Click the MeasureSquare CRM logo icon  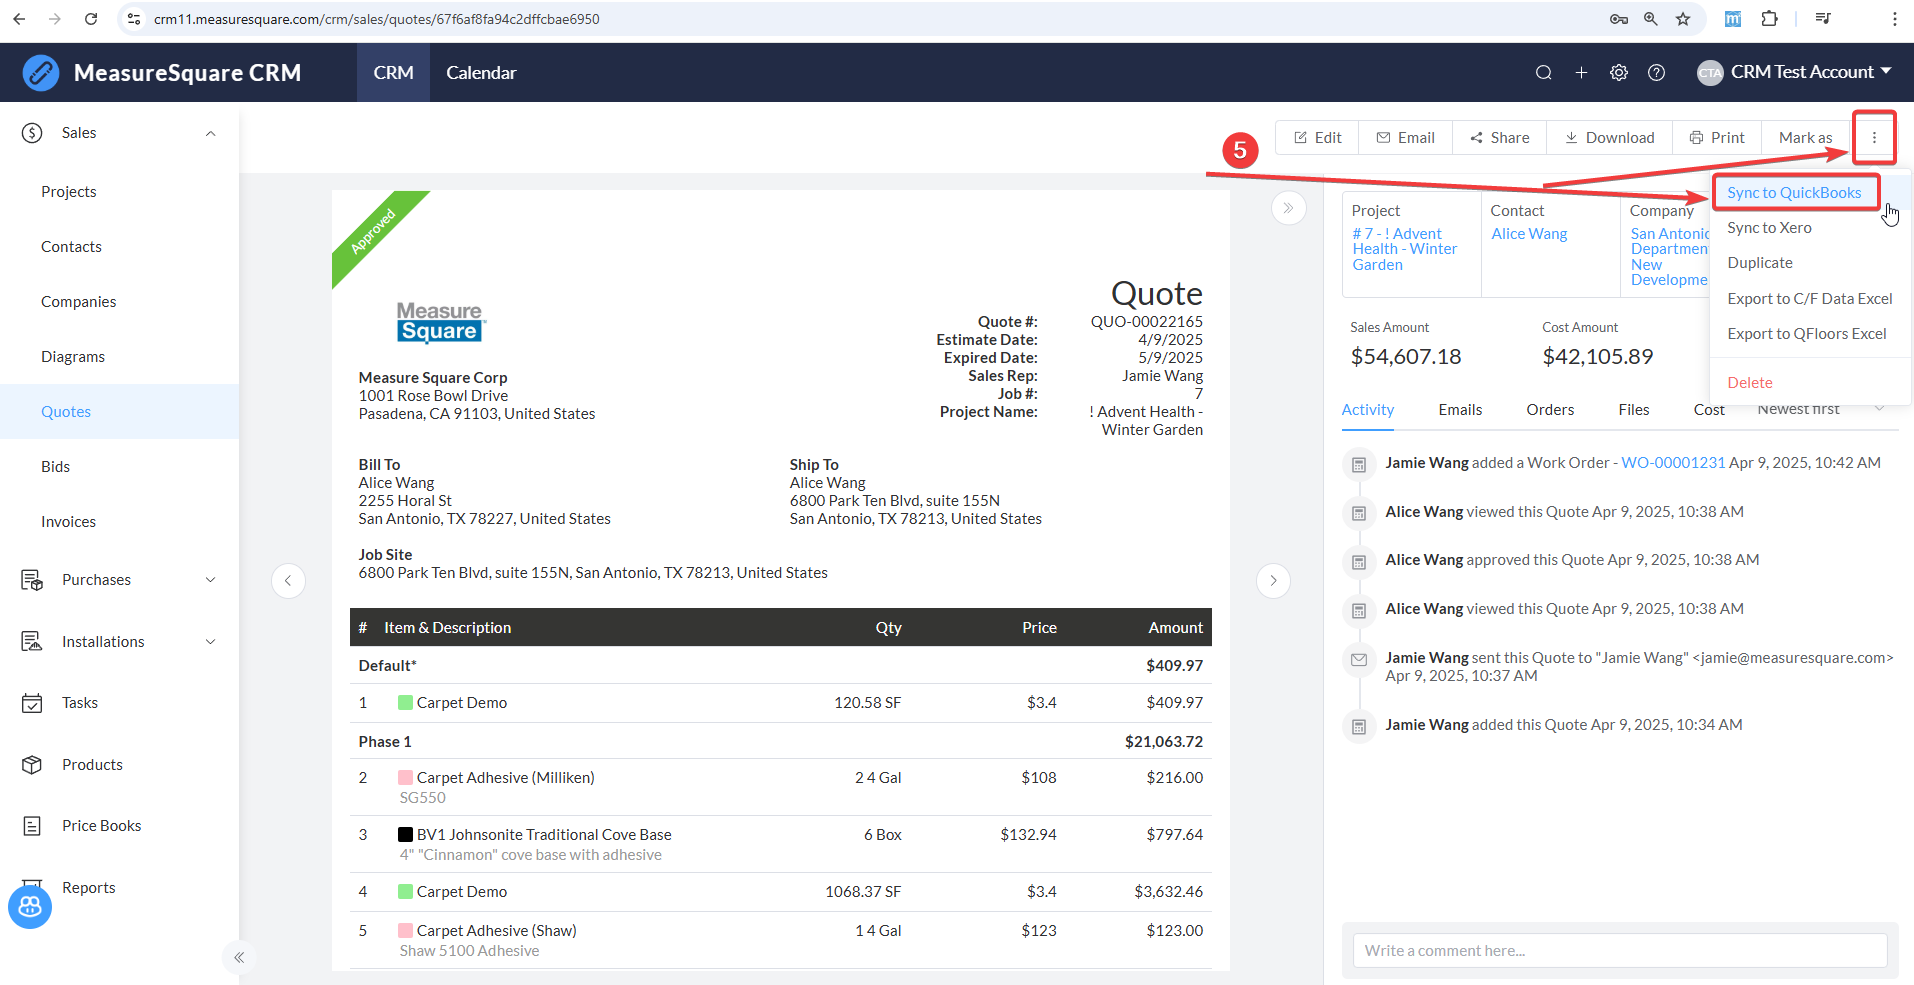[41, 73]
